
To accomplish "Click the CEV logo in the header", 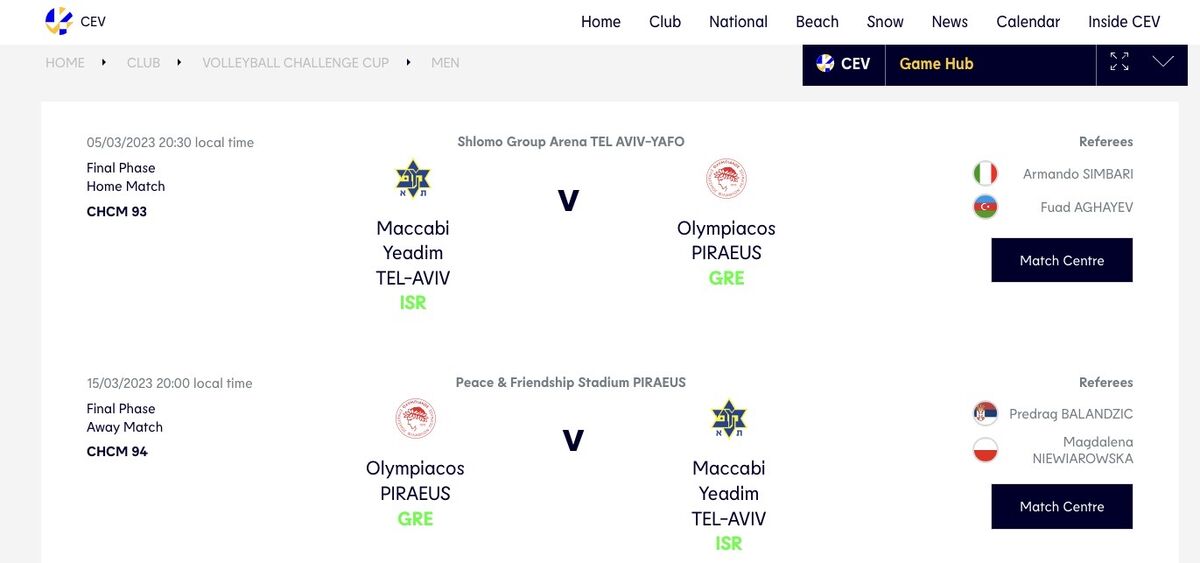I will (x=75, y=21).
